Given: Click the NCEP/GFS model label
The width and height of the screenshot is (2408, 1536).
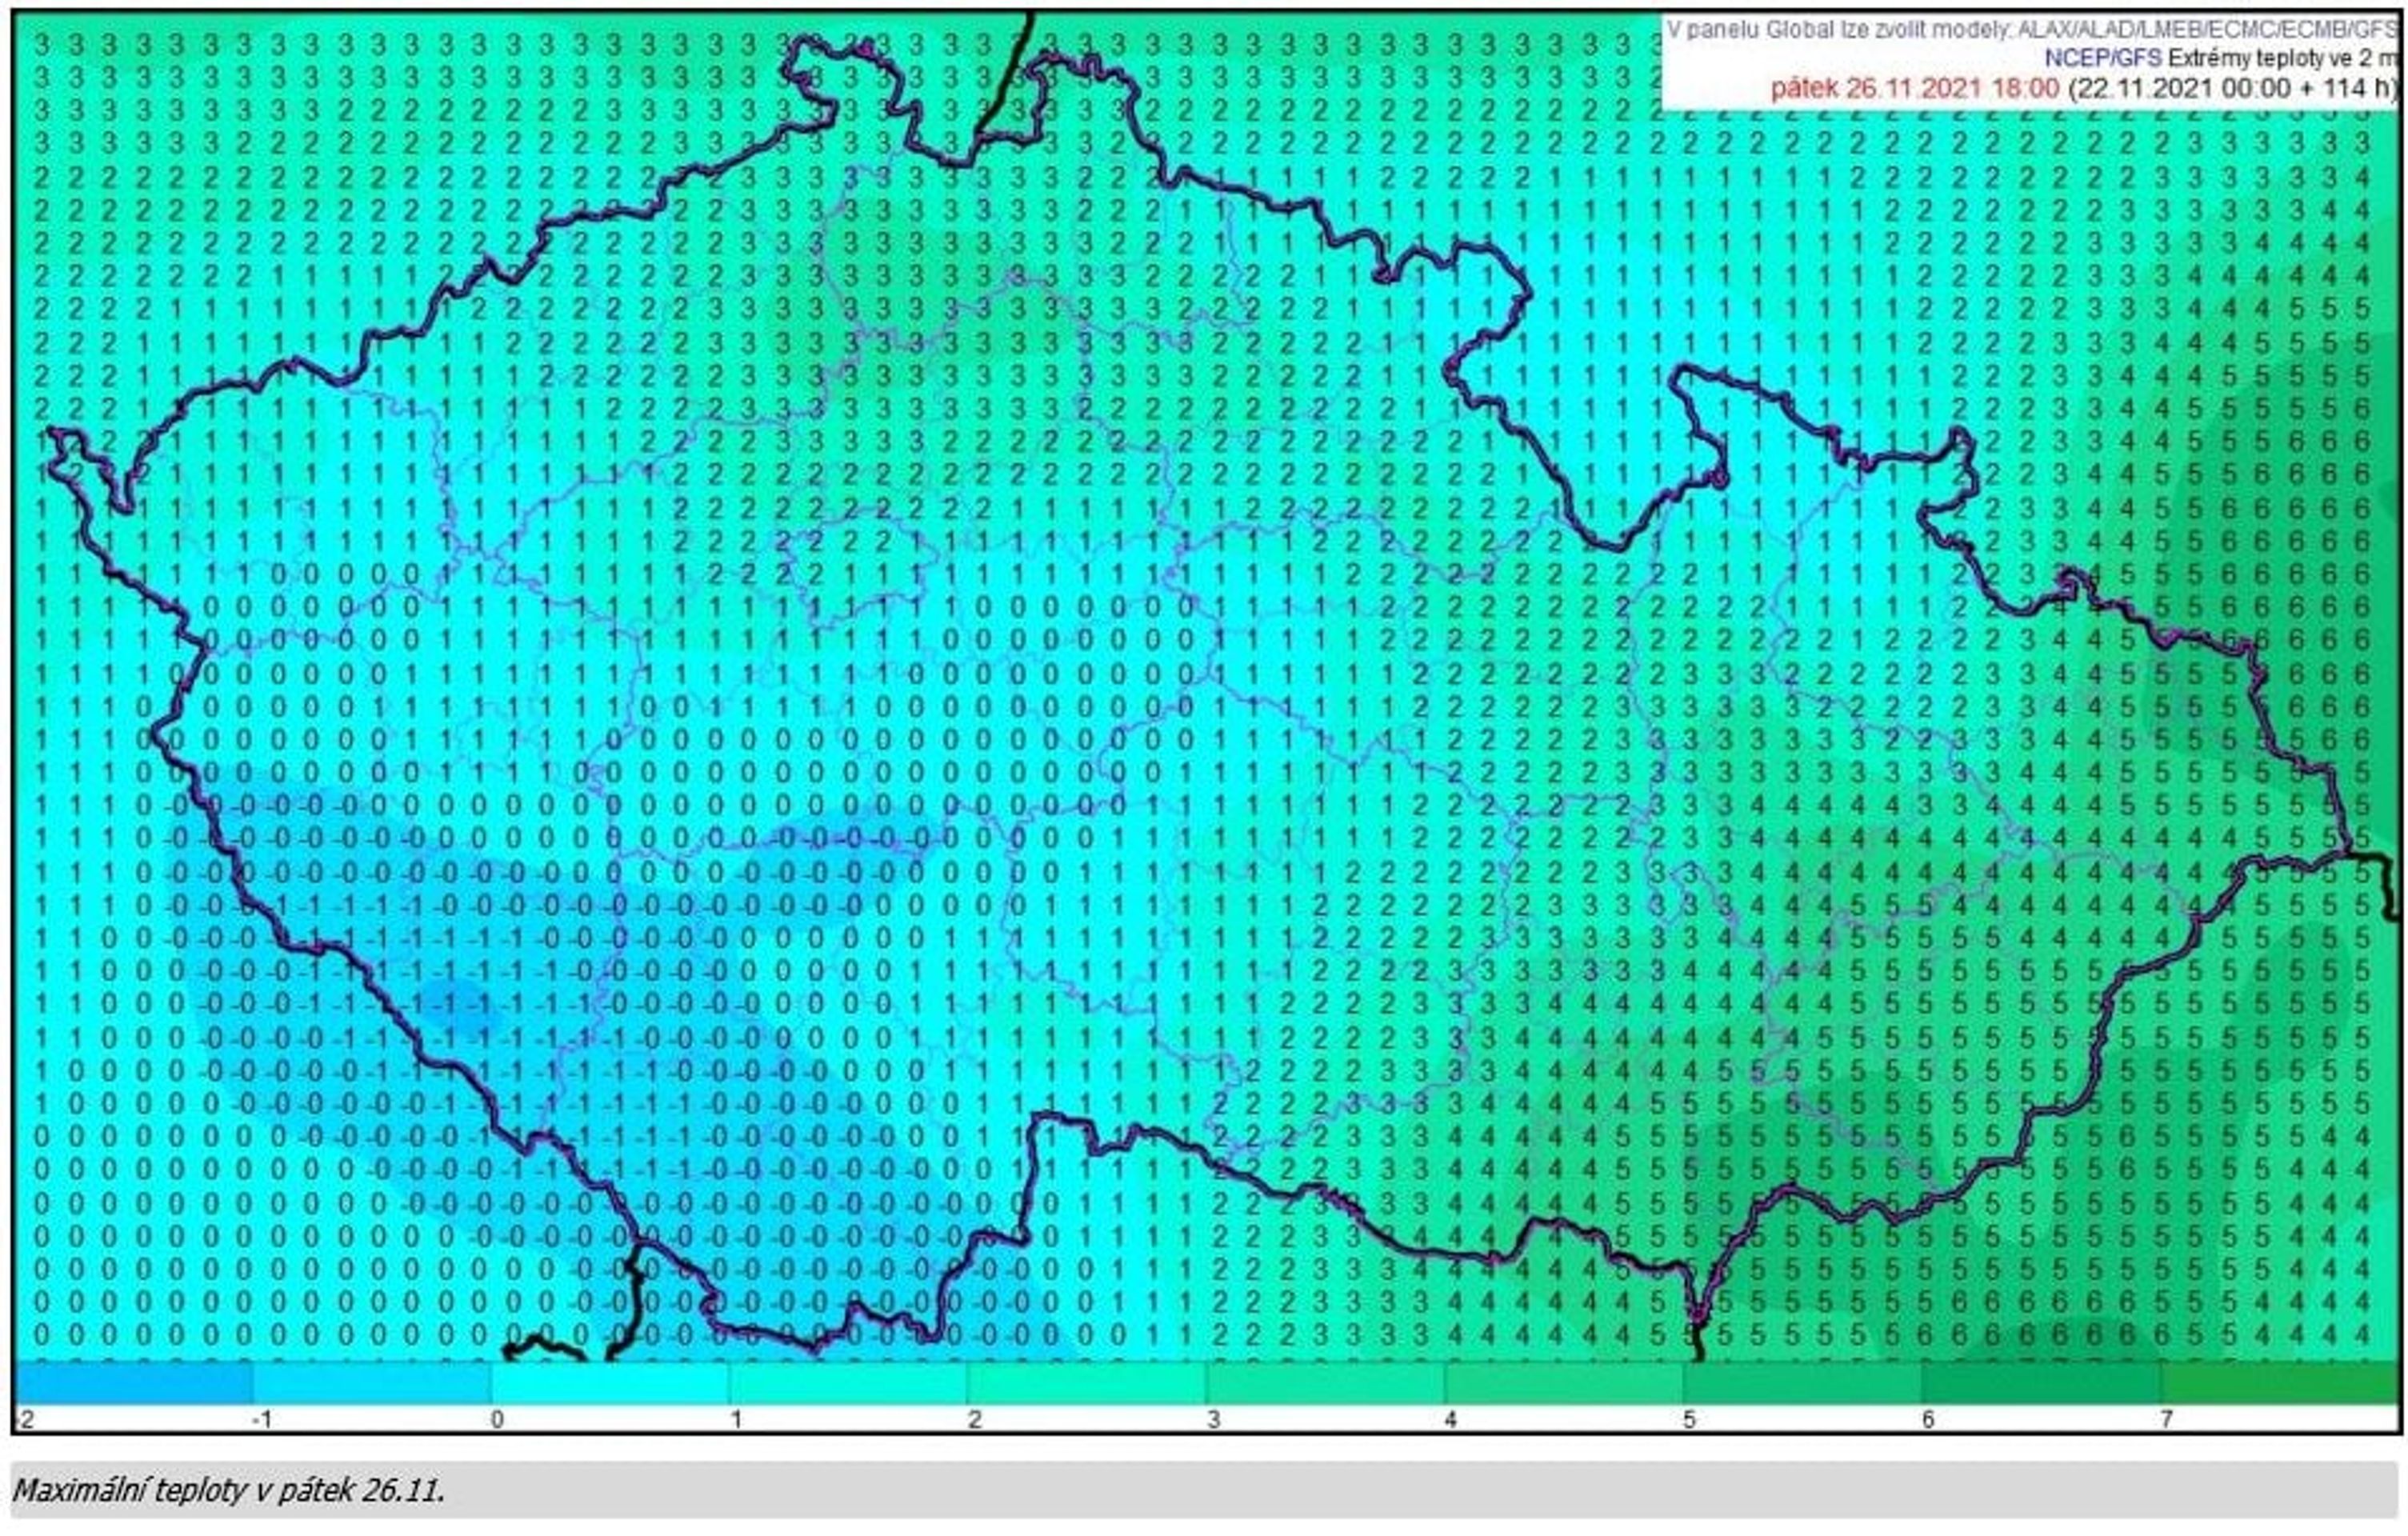Looking at the screenshot, I should click(2102, 58).
